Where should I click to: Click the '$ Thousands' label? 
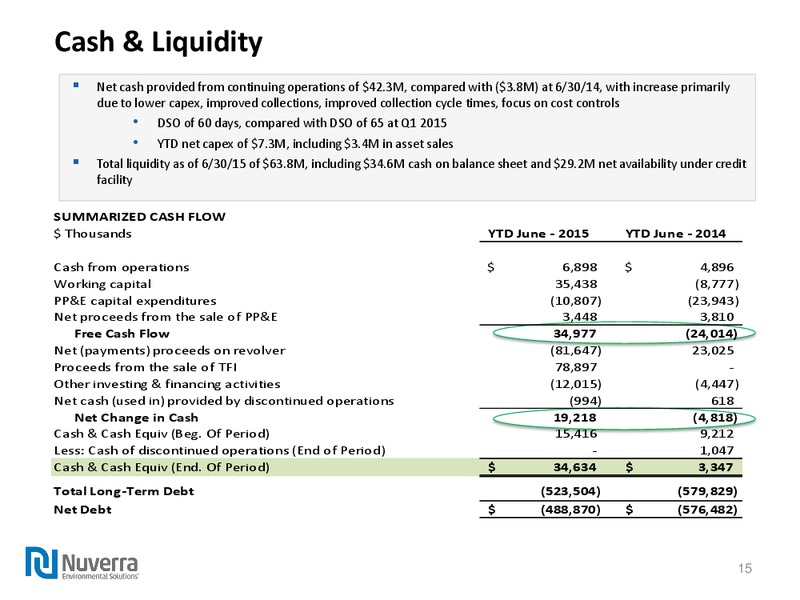pos(92,234)
